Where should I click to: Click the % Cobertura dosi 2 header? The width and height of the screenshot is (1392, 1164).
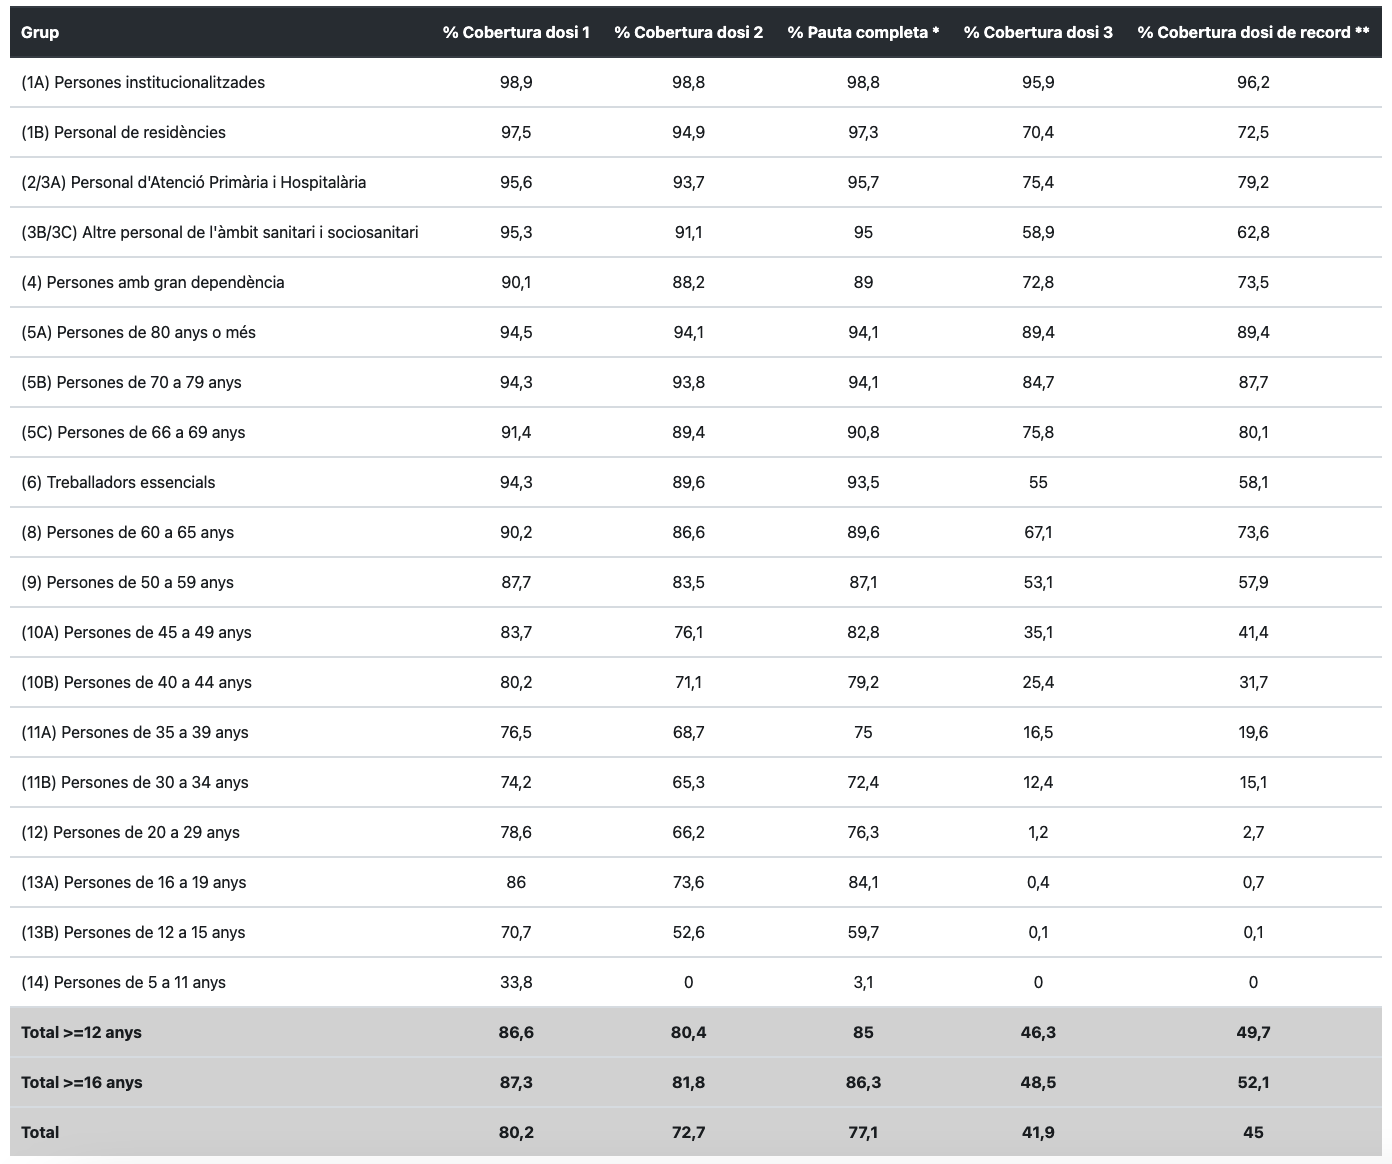[x=688, y=32]
